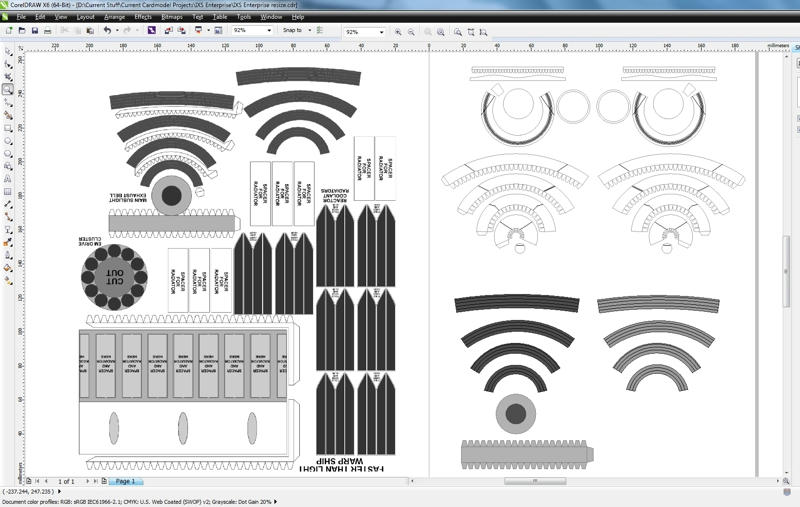Select the Ellipse tool in the toolbox

[x=8, y=141]
